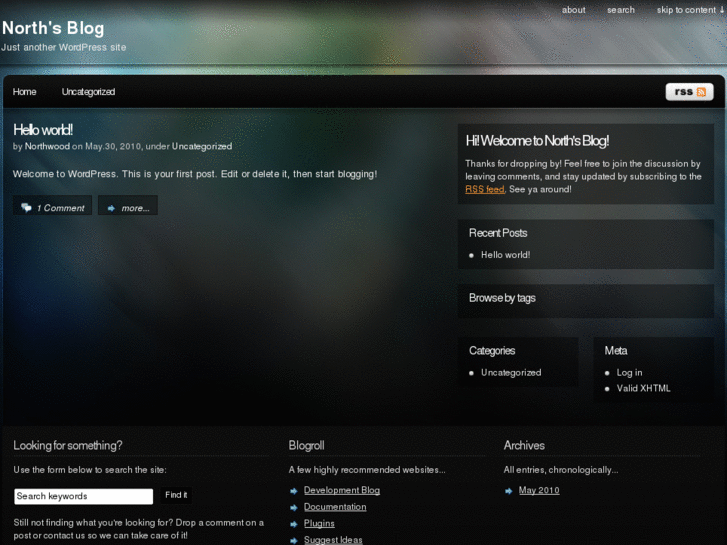Viewport: 727px width, 545px height.
Task: Click the arrow icon next to Documentation
Action: pos(293,508)
